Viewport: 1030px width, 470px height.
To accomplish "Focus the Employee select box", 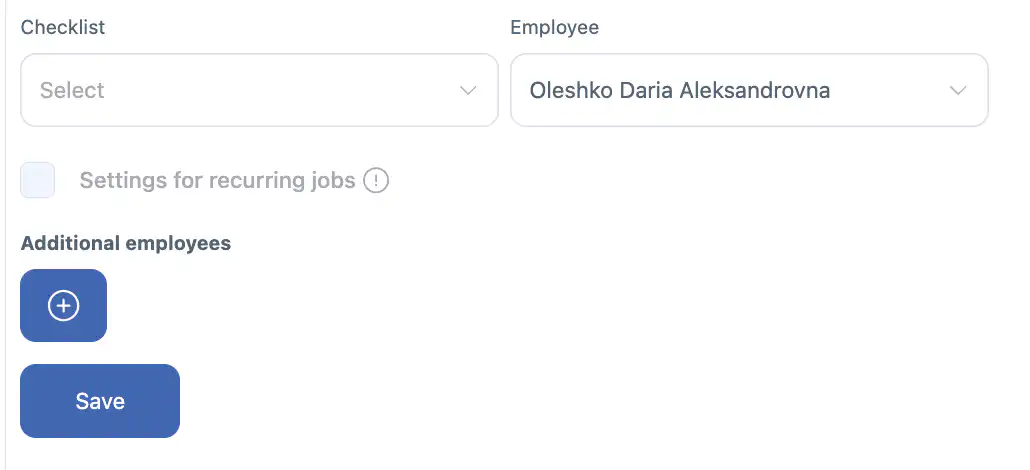I will click(749, 90).
